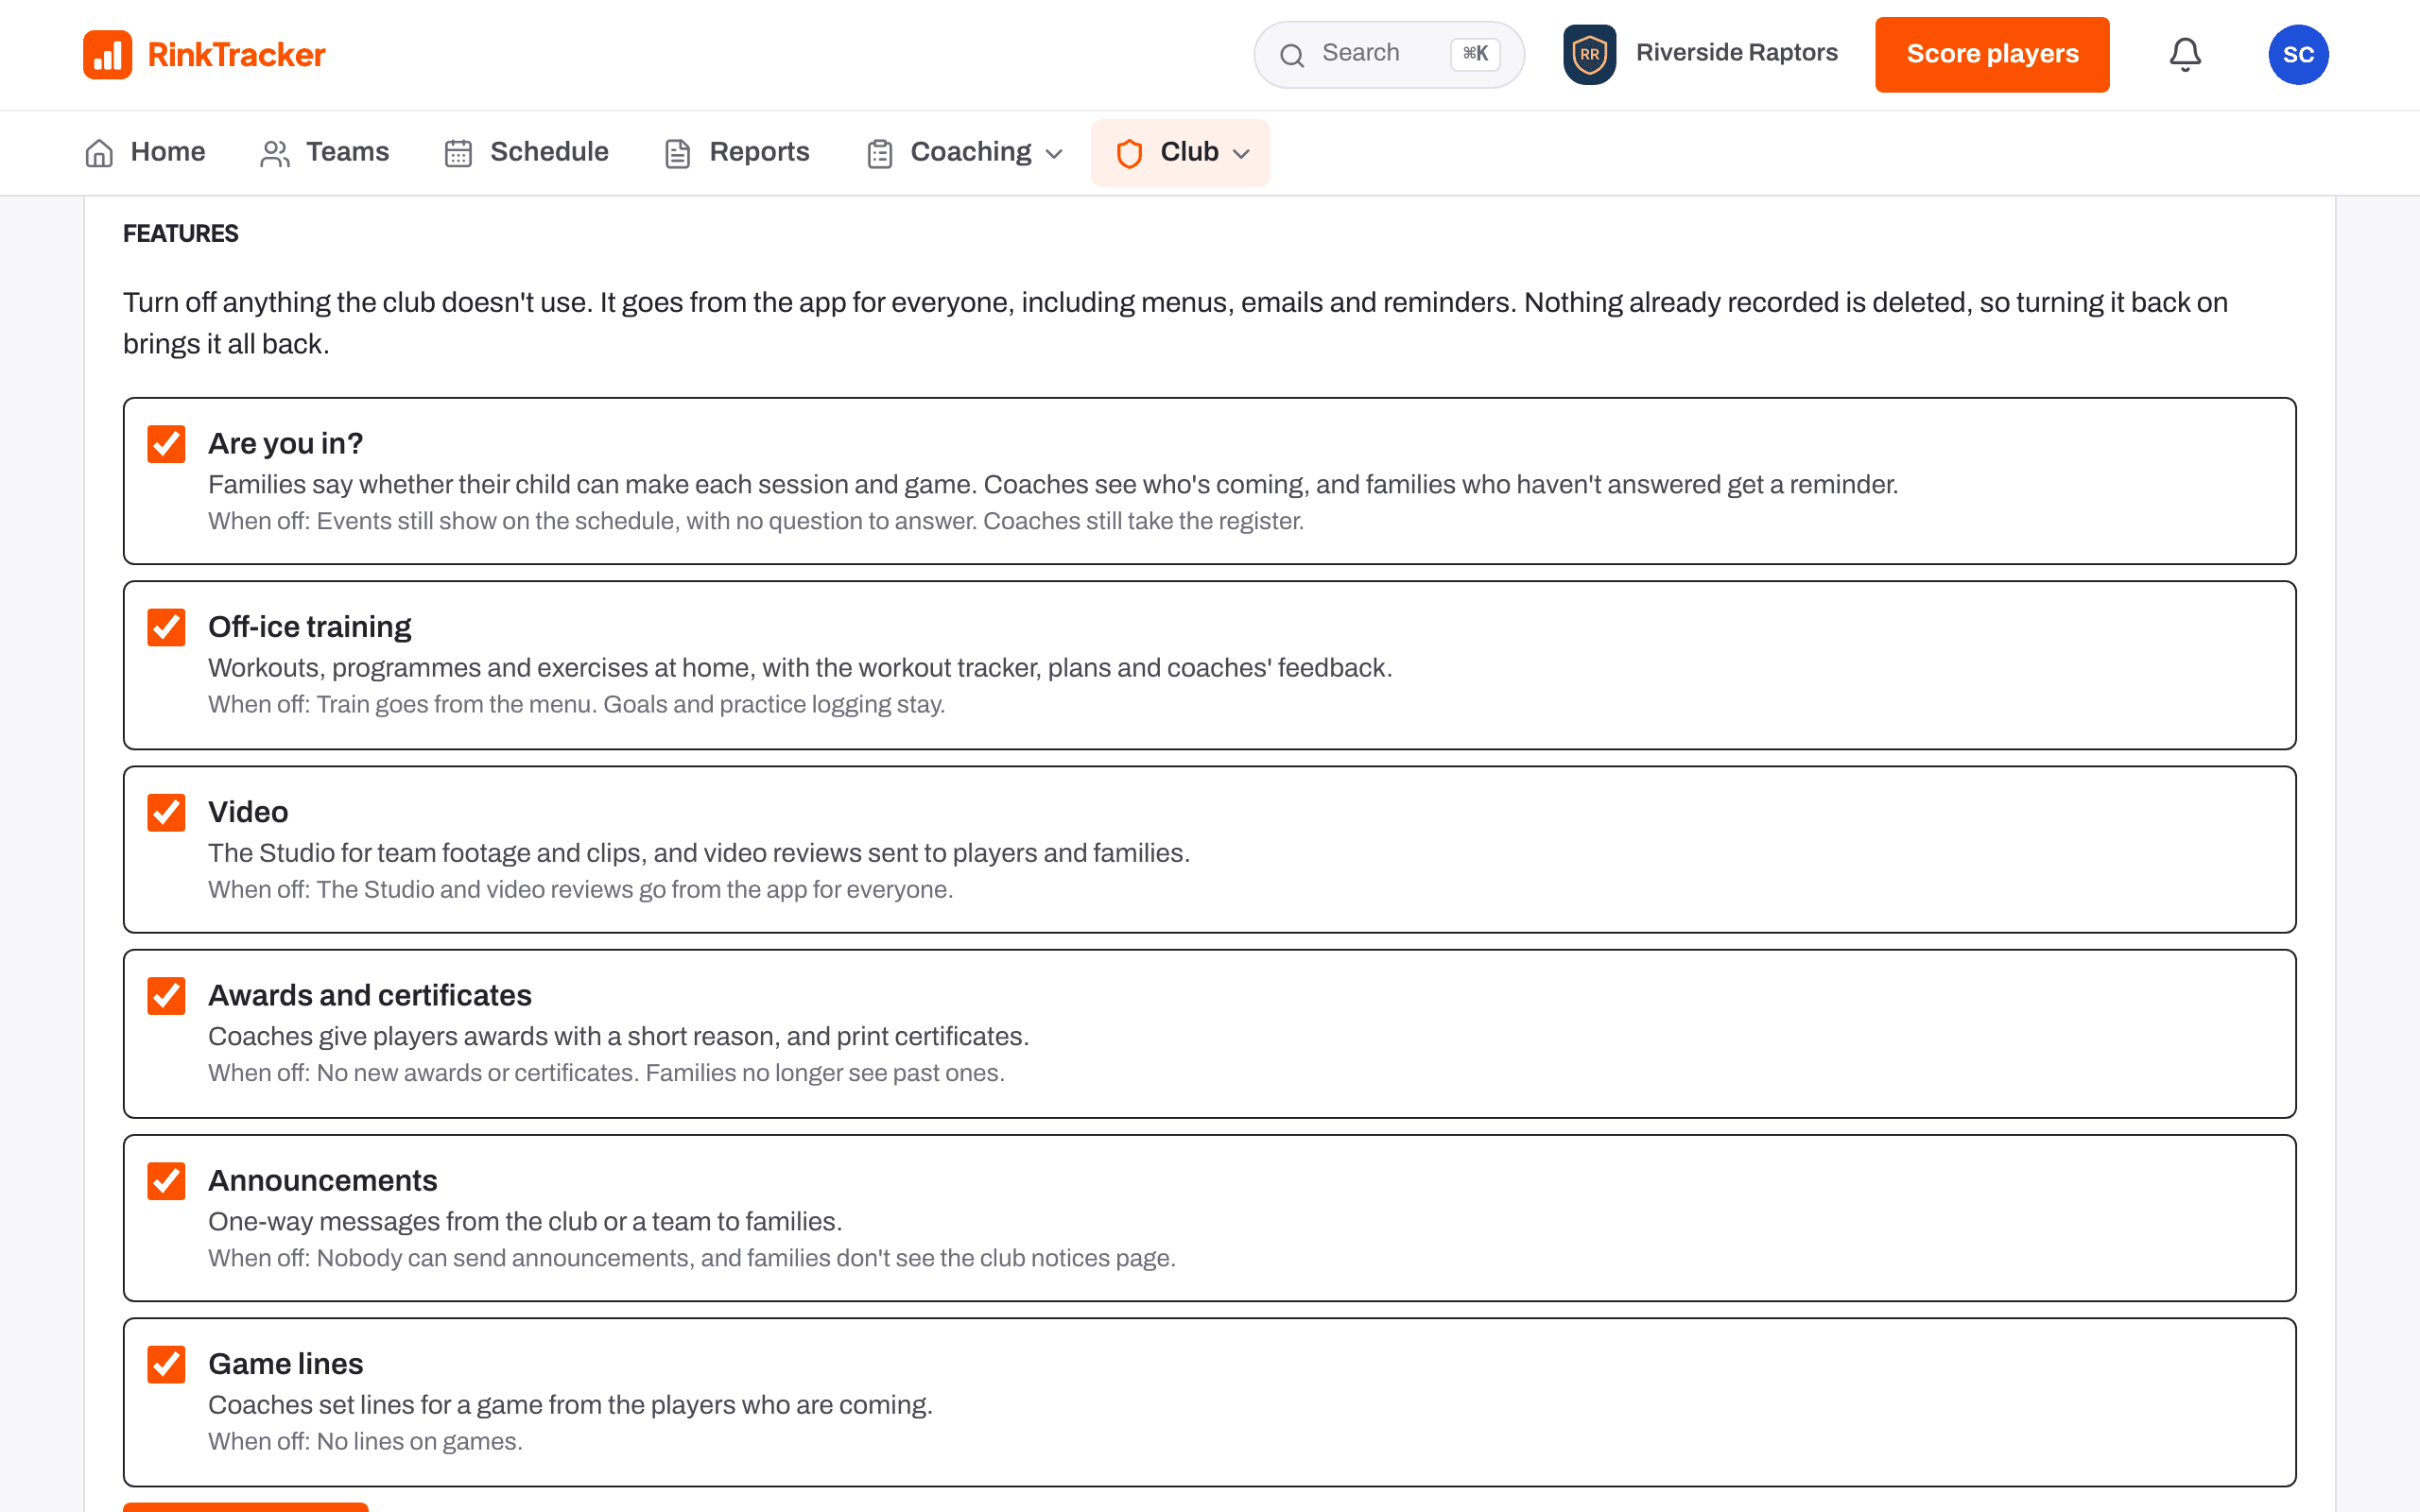
Task: Expand the Coaching dropdown chevron
Action: [1054, 154]
